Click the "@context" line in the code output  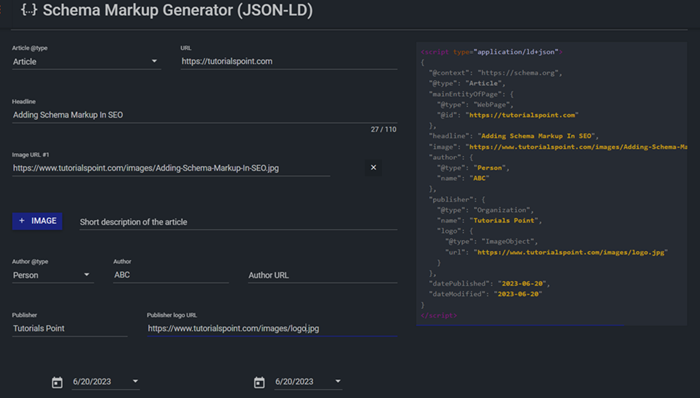click(x=496, y=73)
